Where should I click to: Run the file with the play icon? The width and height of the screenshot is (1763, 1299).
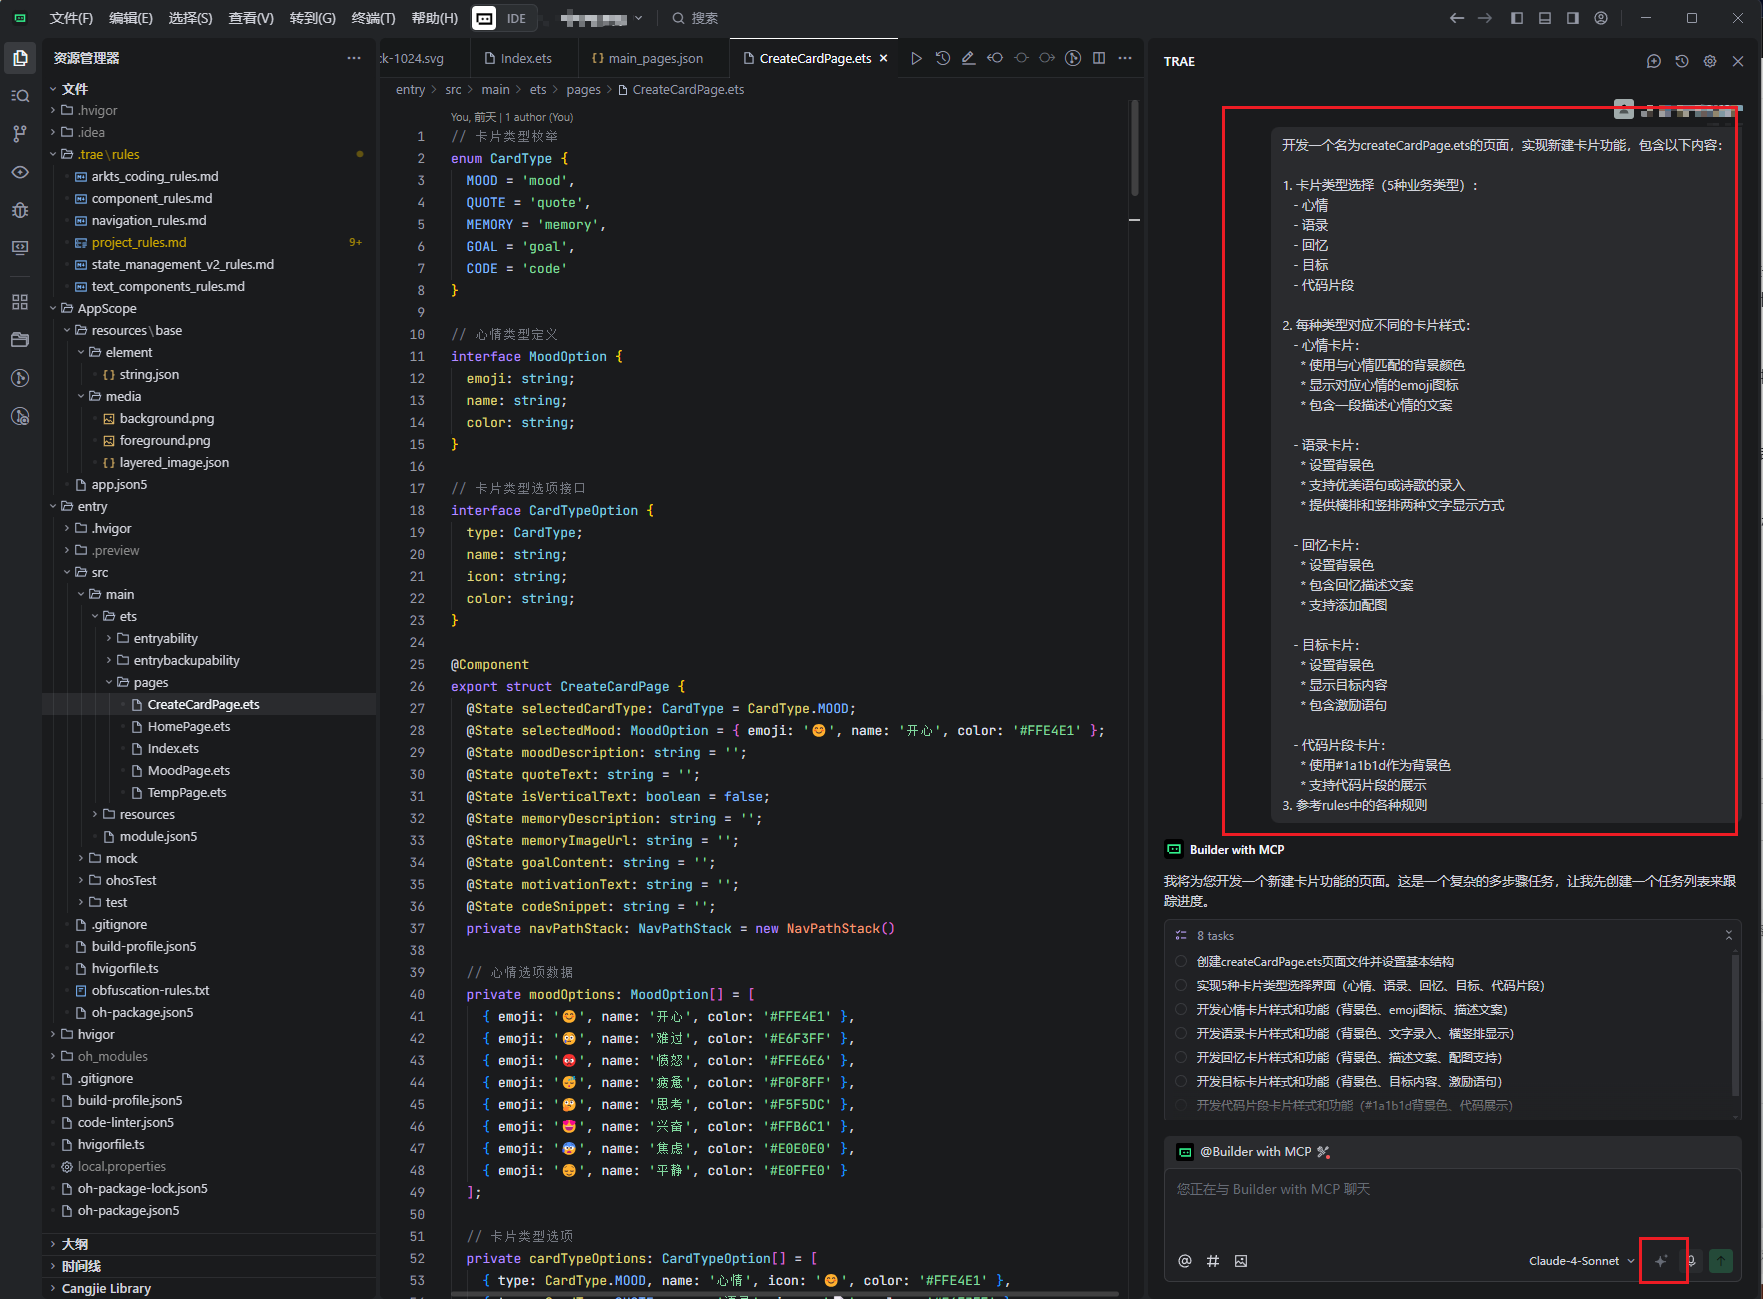pyautogui.click(x=916, y=58)
